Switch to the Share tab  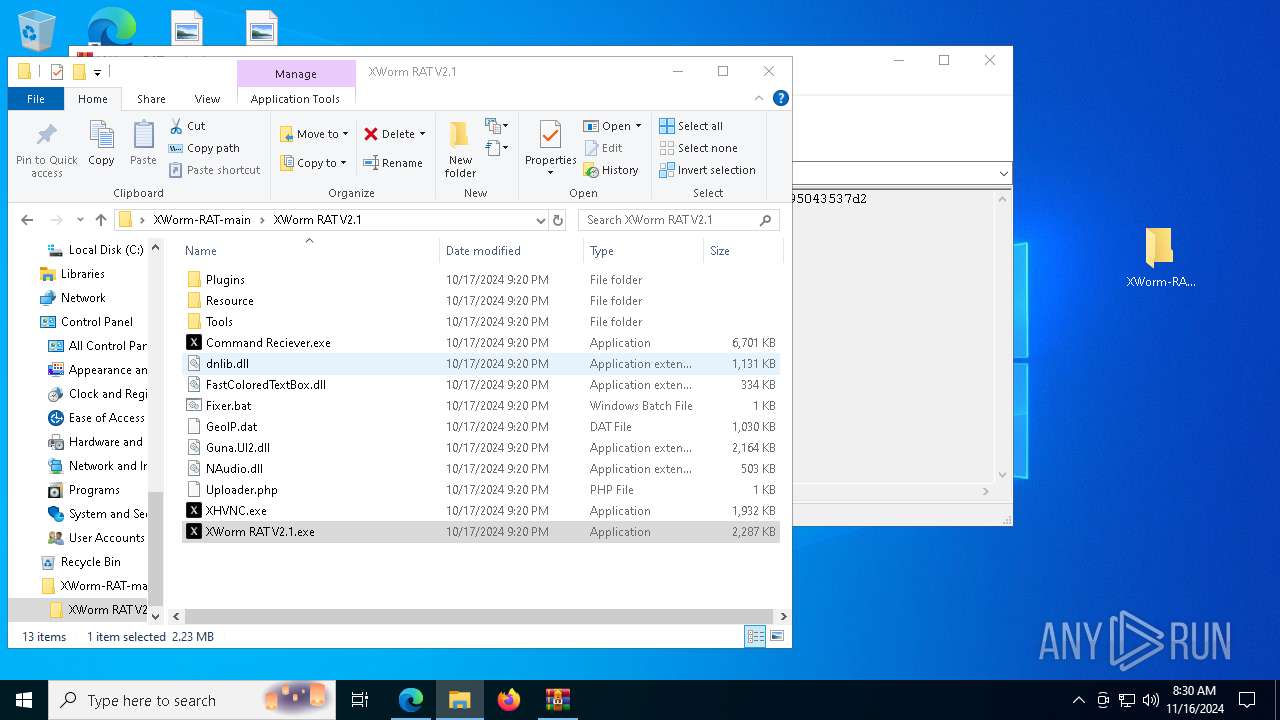[x=151, y=99]
